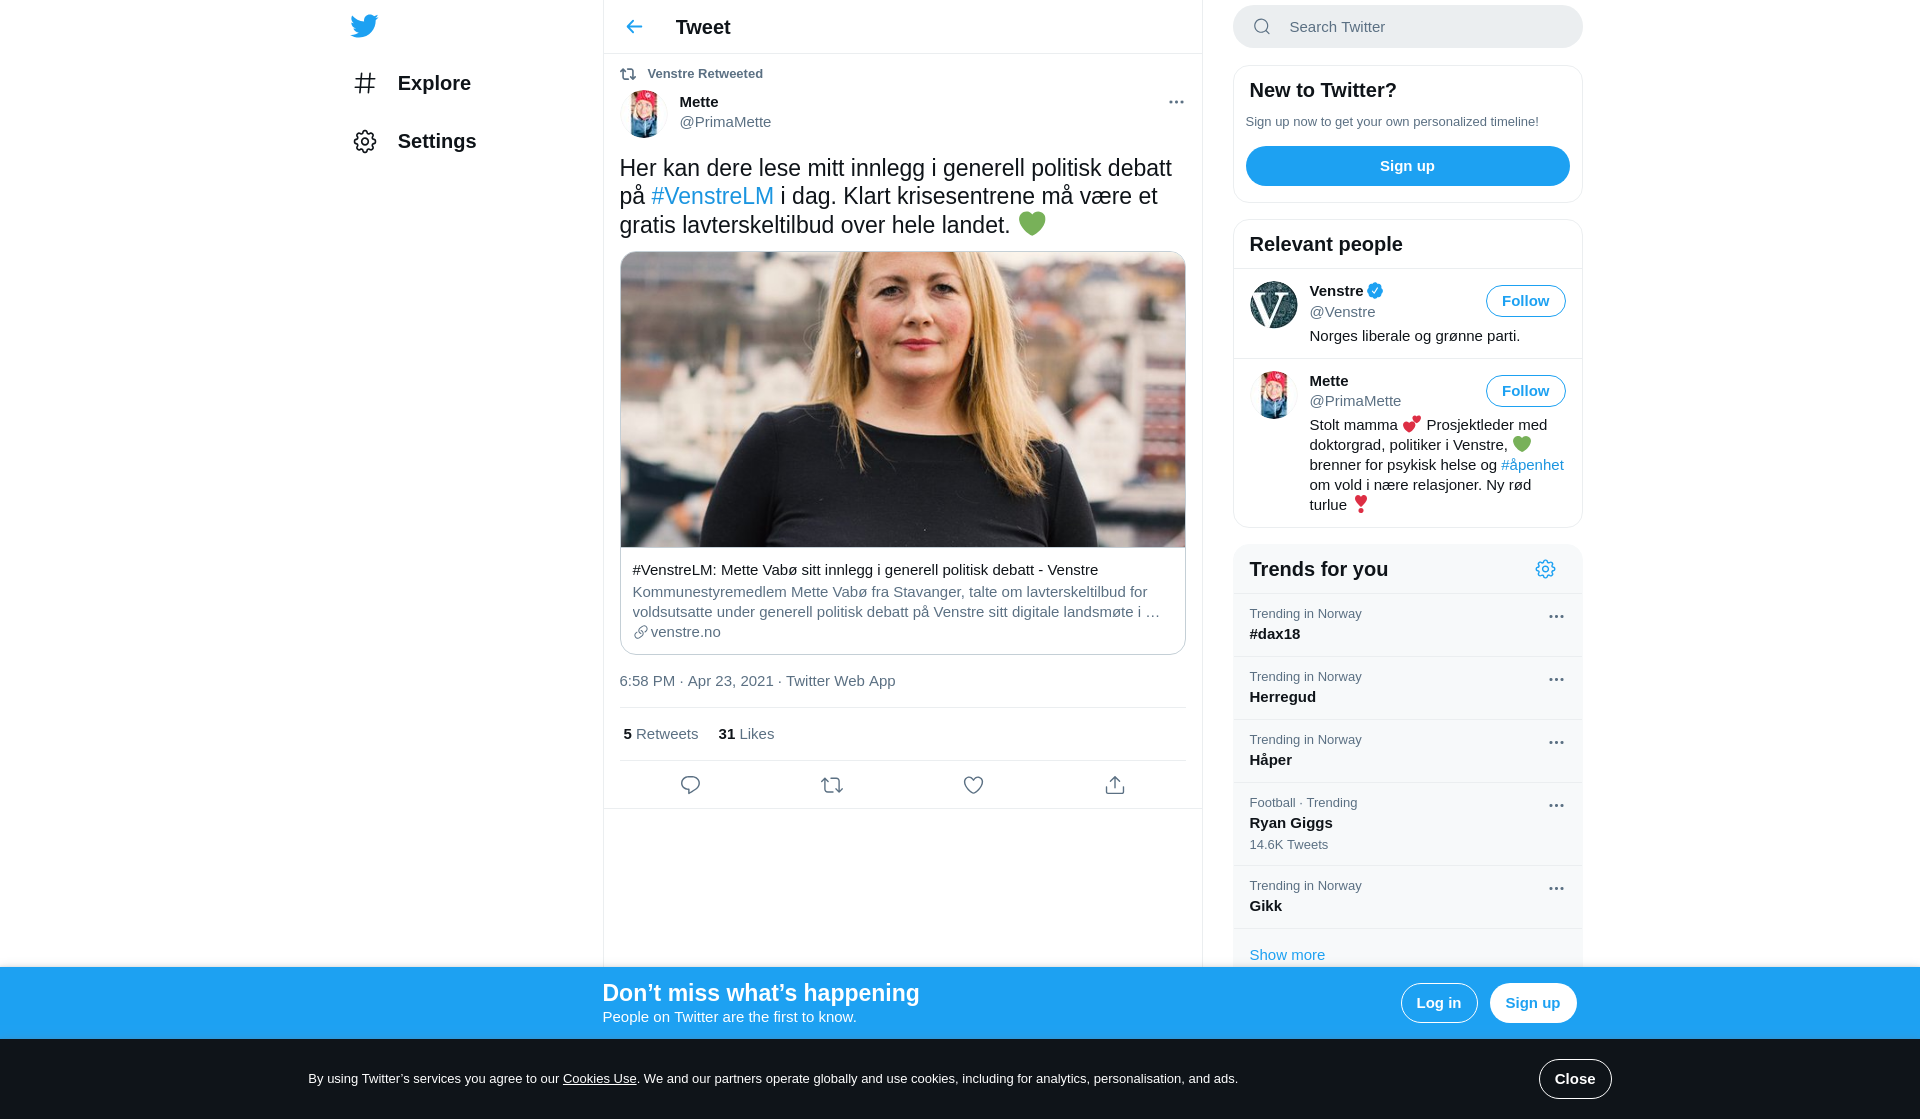Click Log in on the bottom banner

1438,1003
